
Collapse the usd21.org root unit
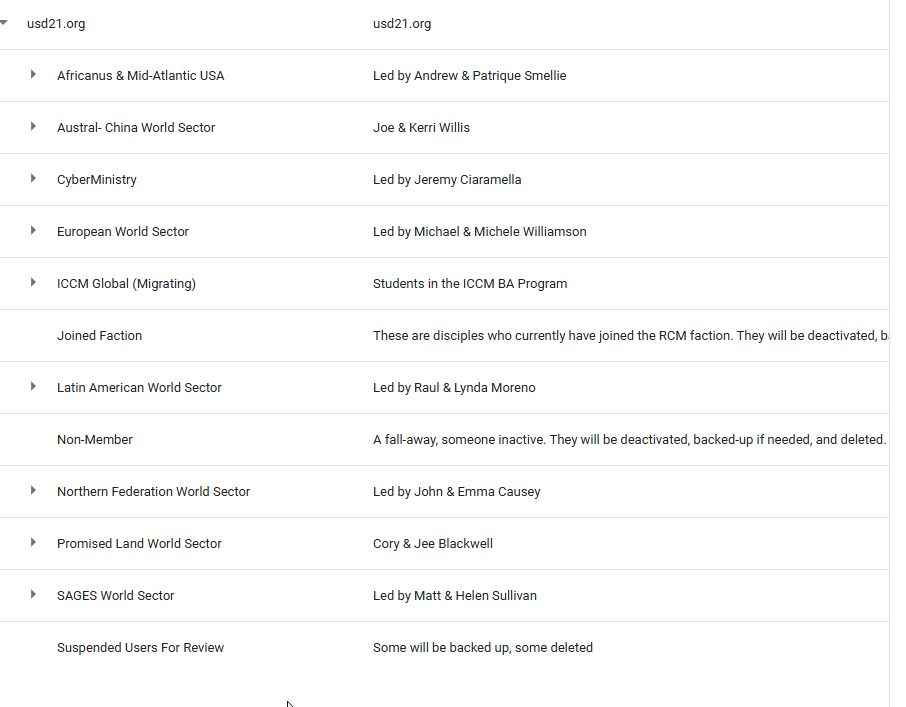point(4,22)
